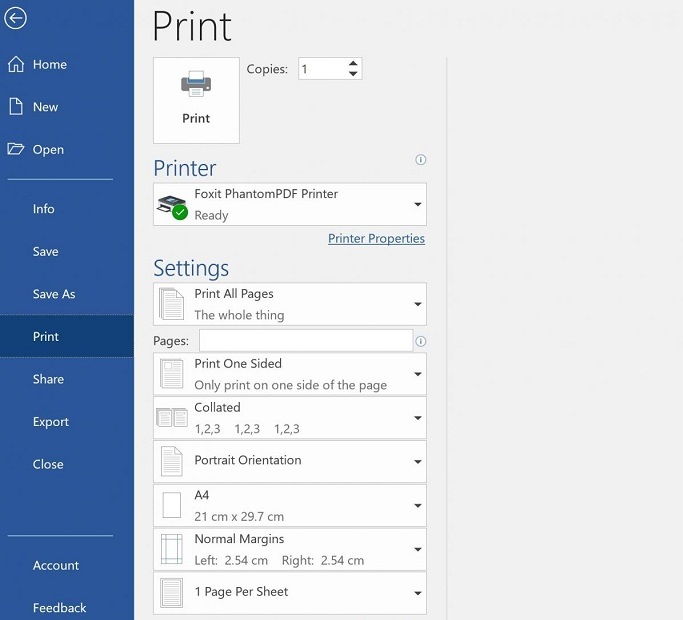Click the info icon beside Pages field
Image resolution: width=683 pixels, height=620 pixels.
[420, 341]
